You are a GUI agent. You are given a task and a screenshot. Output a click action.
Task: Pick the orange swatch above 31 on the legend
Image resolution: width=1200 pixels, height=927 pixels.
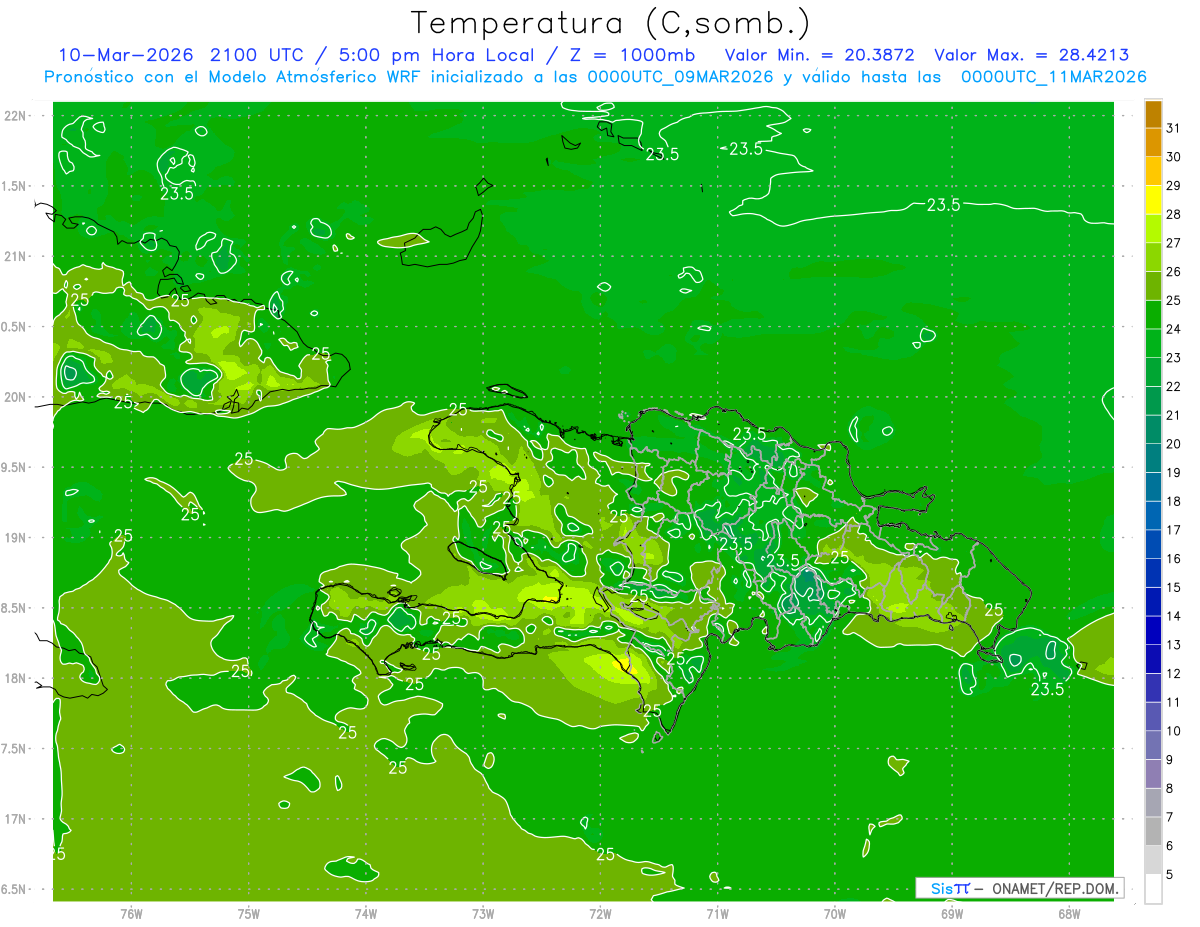tap(1153, 114)
